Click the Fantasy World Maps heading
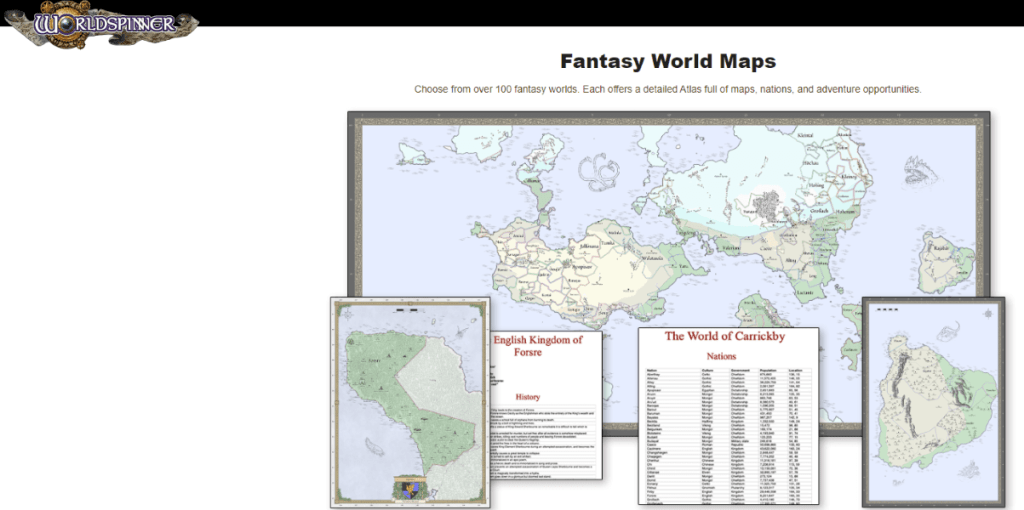This screenshot has width=1024, height=510. [x=667, y=61]
